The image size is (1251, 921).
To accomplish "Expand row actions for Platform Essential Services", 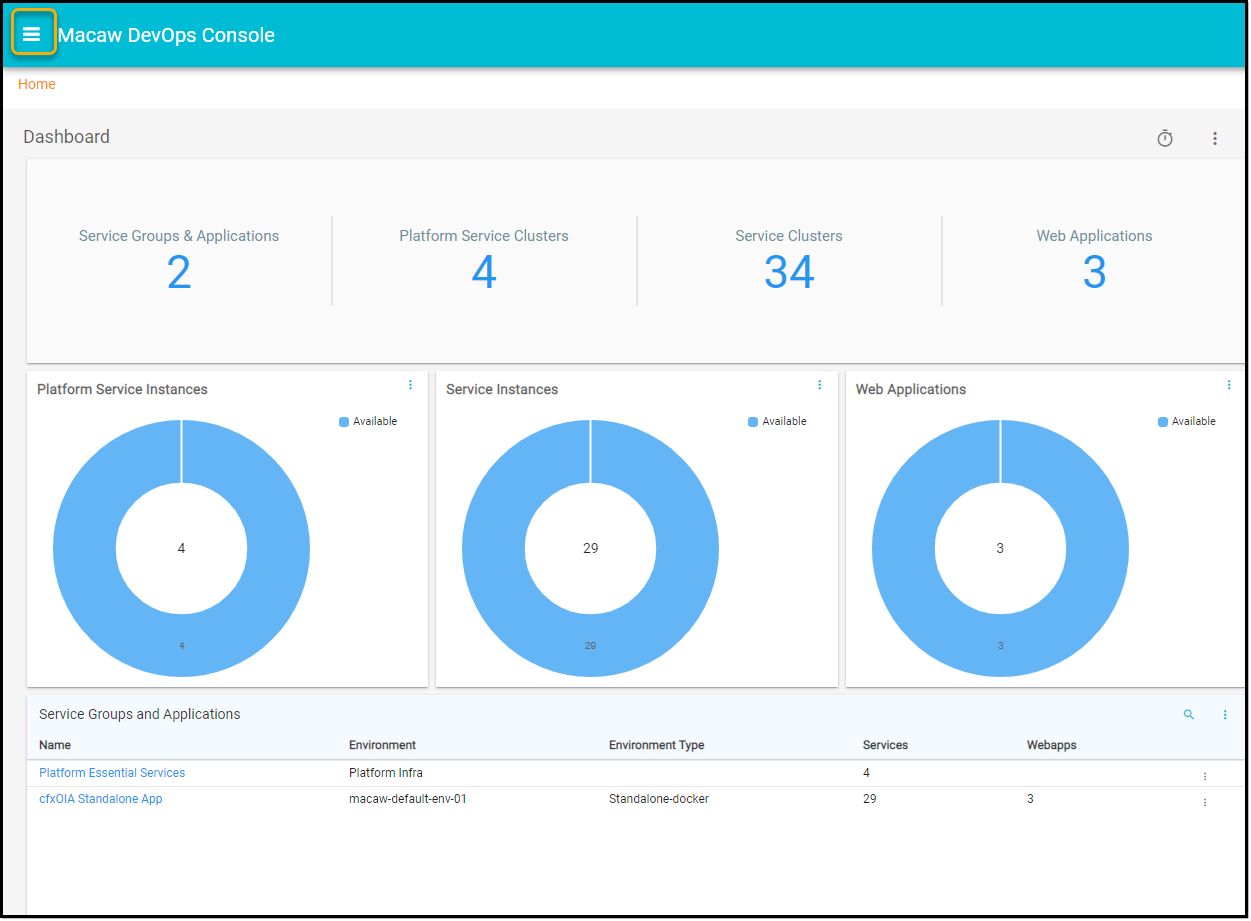I will pos(1205,776).
